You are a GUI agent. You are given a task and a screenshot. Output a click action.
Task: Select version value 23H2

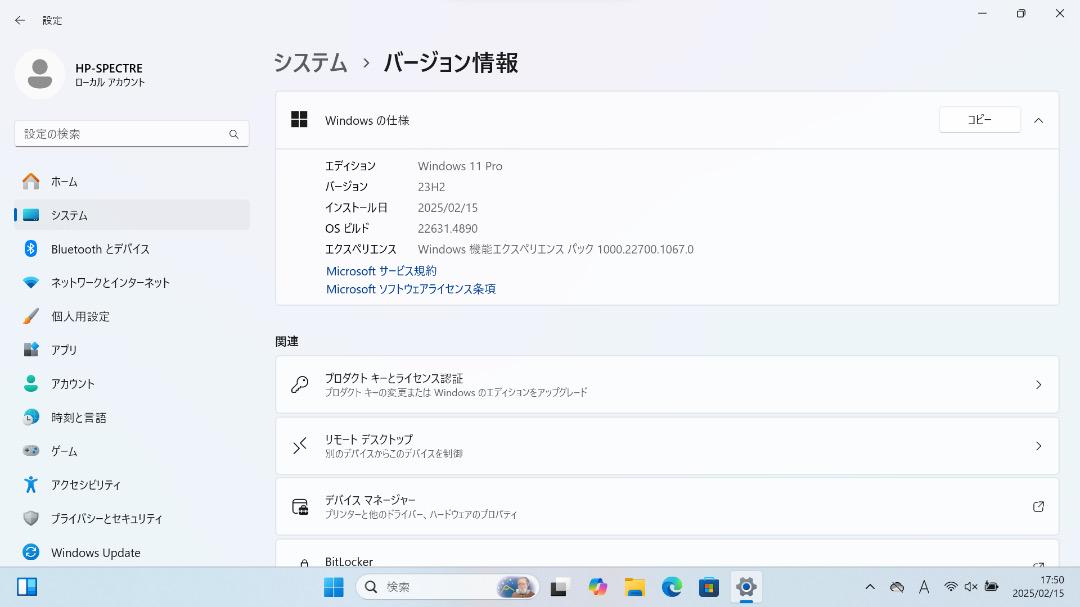pyautogui.click(x=431, y=187)
